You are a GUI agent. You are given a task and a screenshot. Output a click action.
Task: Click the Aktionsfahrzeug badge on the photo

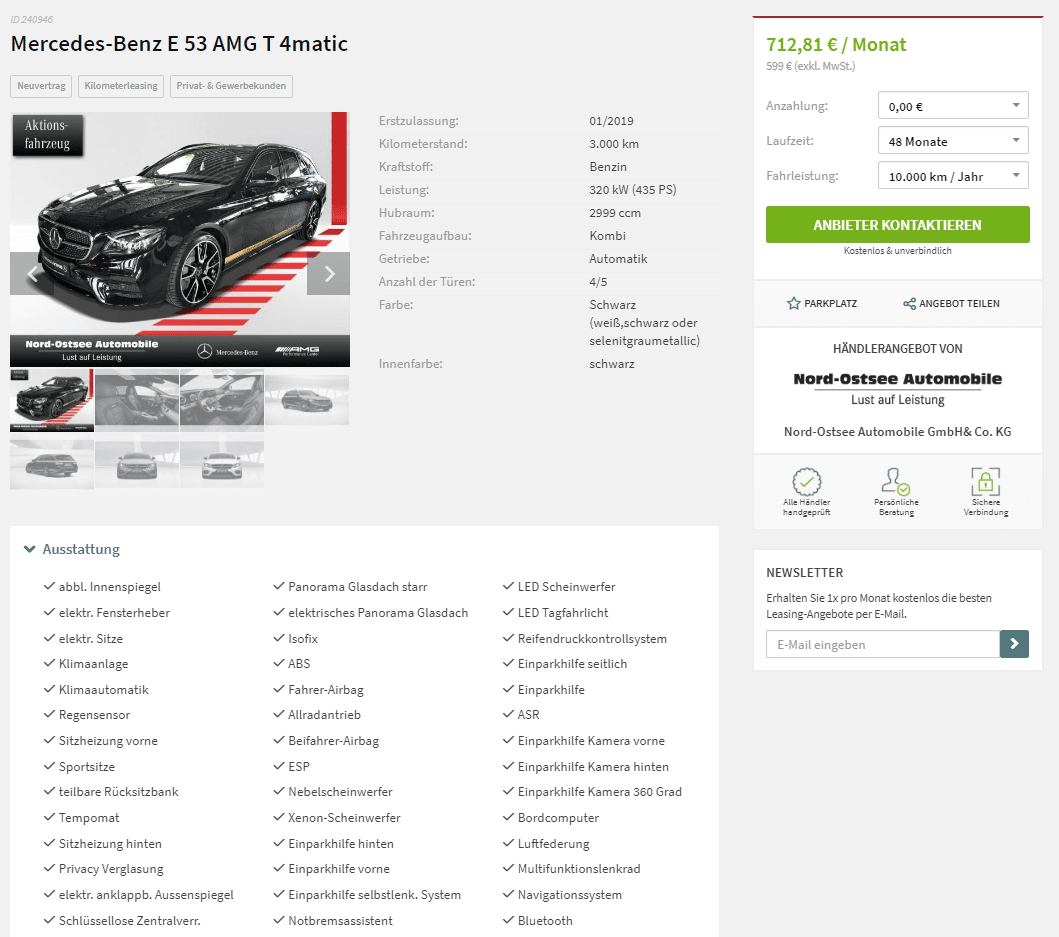point(47,134)
